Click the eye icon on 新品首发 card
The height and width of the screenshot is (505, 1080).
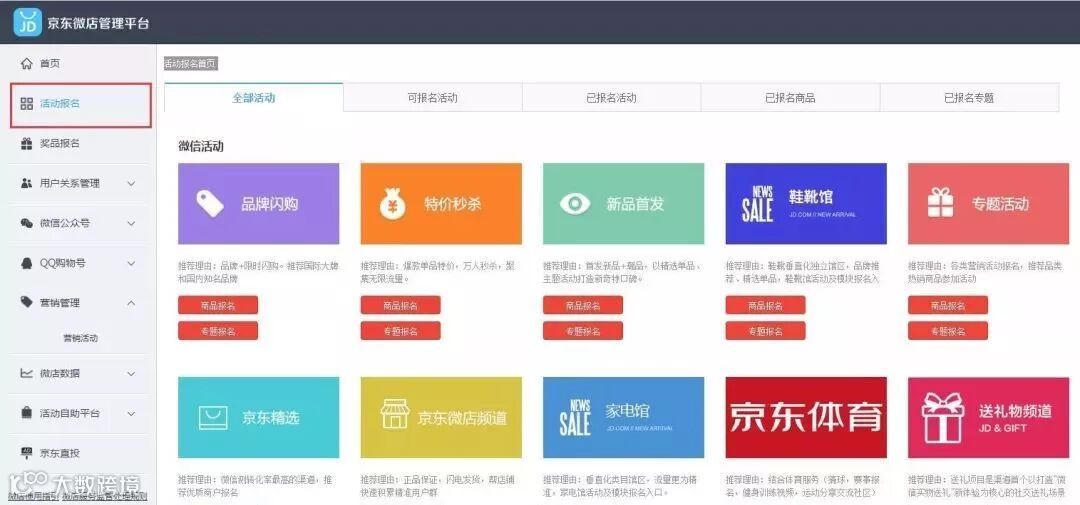pos(575,204)
